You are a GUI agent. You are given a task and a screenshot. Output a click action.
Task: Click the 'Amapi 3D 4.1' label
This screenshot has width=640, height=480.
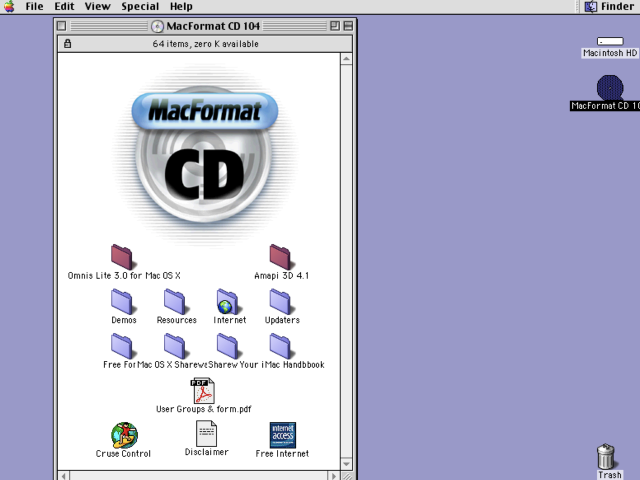(x=282, y=276)
